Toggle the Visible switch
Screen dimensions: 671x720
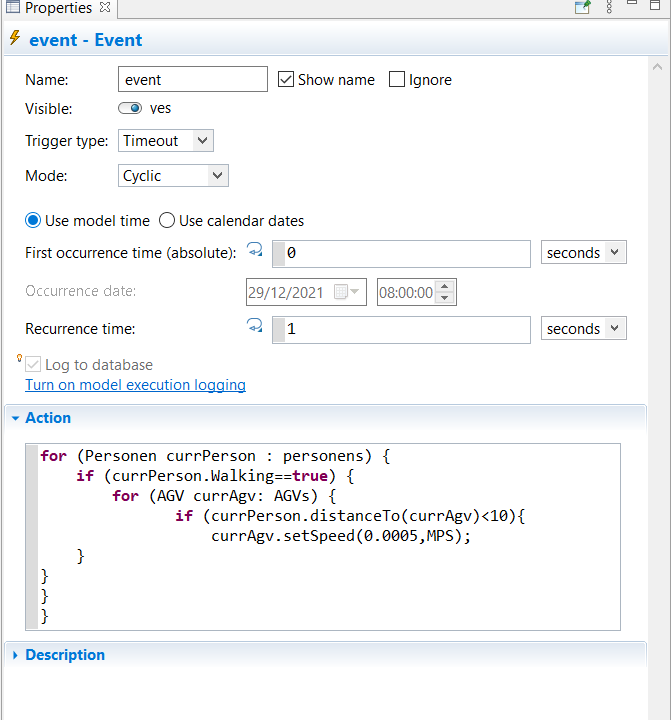tap(130, 108)
